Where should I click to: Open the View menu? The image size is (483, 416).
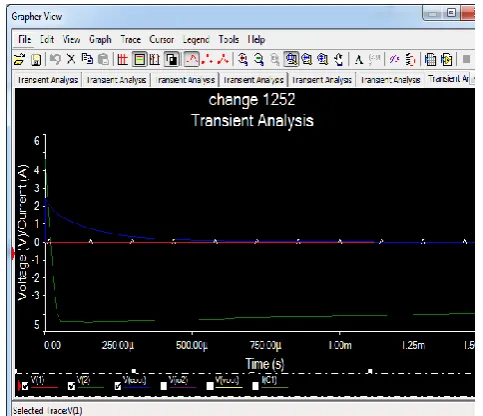pyautogui.click(x=71, y=39)
